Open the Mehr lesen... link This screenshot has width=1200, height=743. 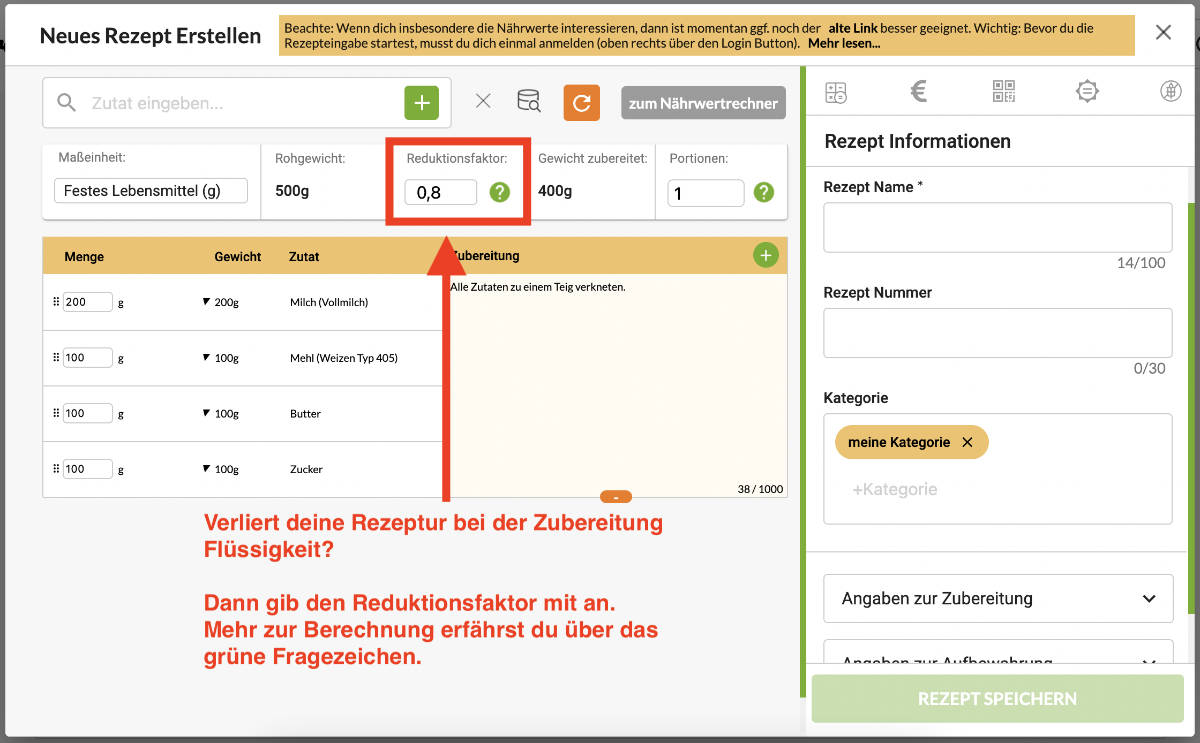tap(844, 43)
